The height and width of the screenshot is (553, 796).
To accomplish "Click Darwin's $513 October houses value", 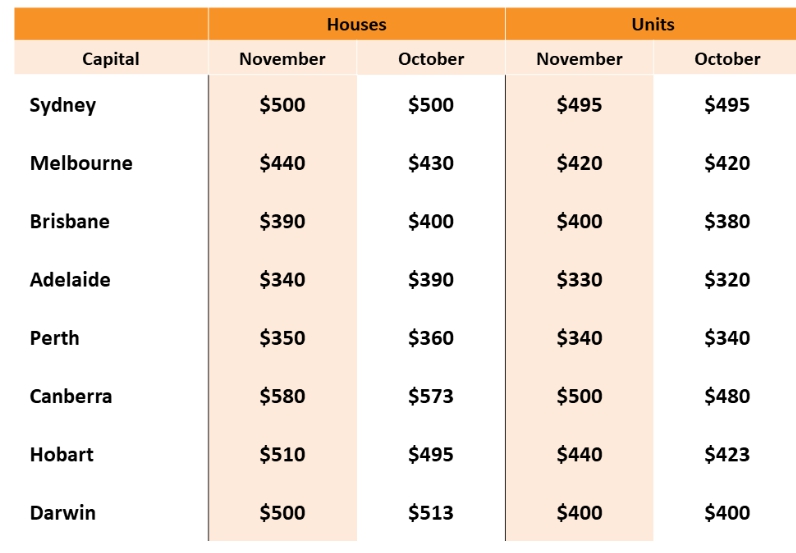I will pos(430,513).
